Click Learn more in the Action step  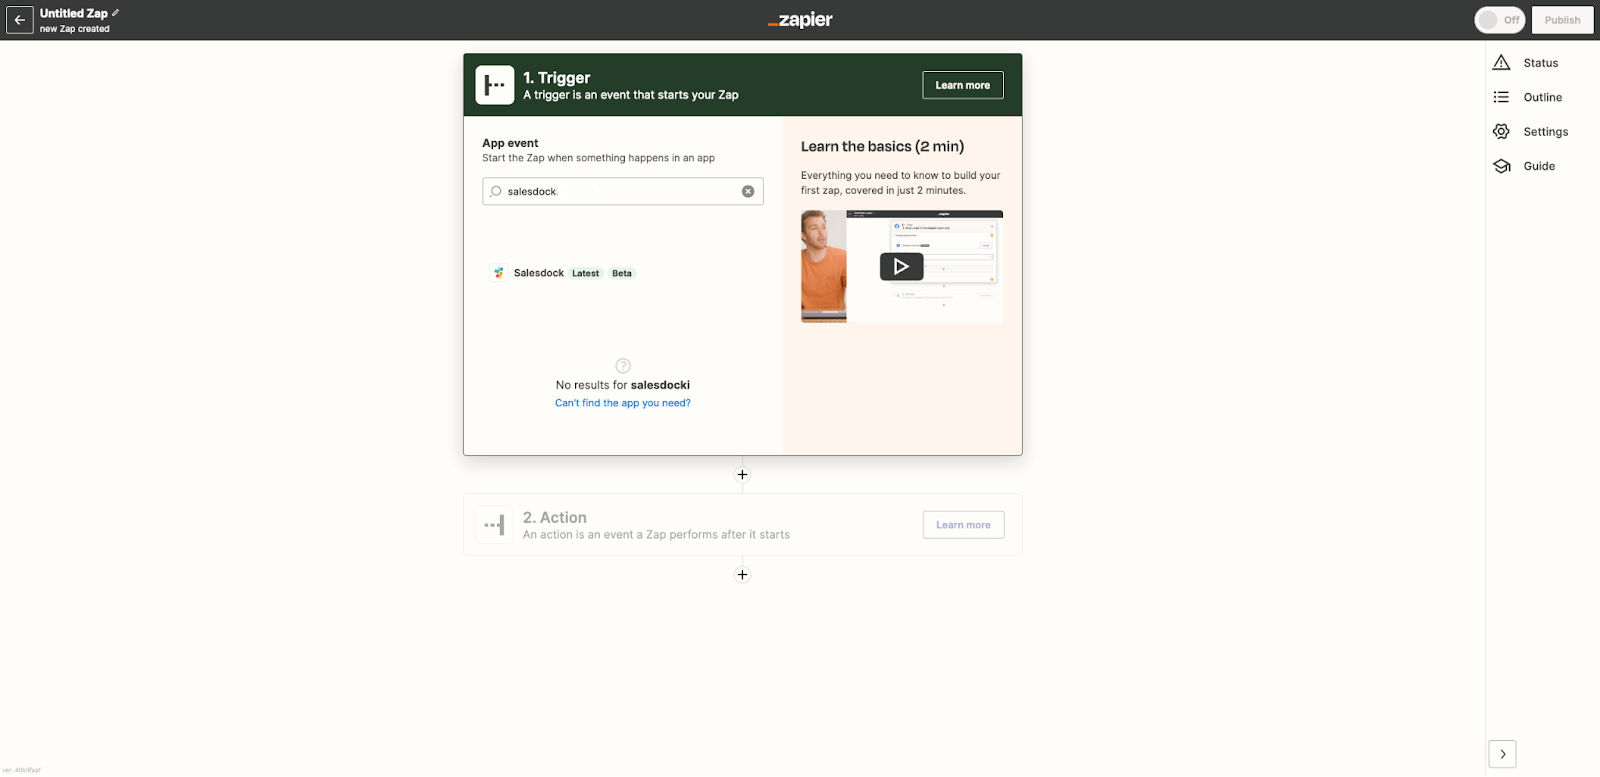click(x=963, y=525)
